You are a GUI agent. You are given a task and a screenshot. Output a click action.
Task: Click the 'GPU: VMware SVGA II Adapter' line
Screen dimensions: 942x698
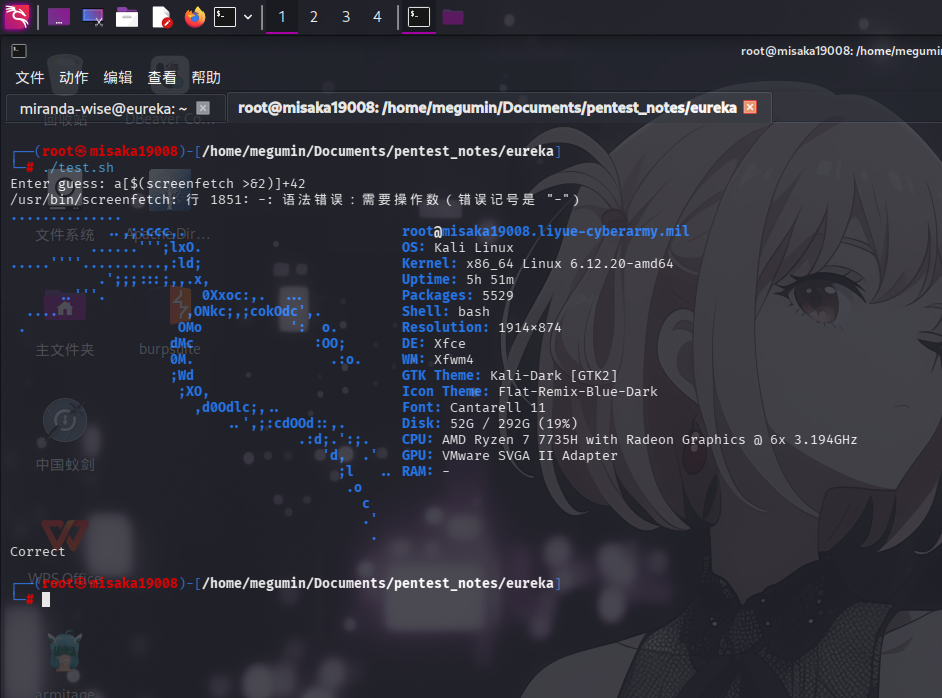(509, 455)
